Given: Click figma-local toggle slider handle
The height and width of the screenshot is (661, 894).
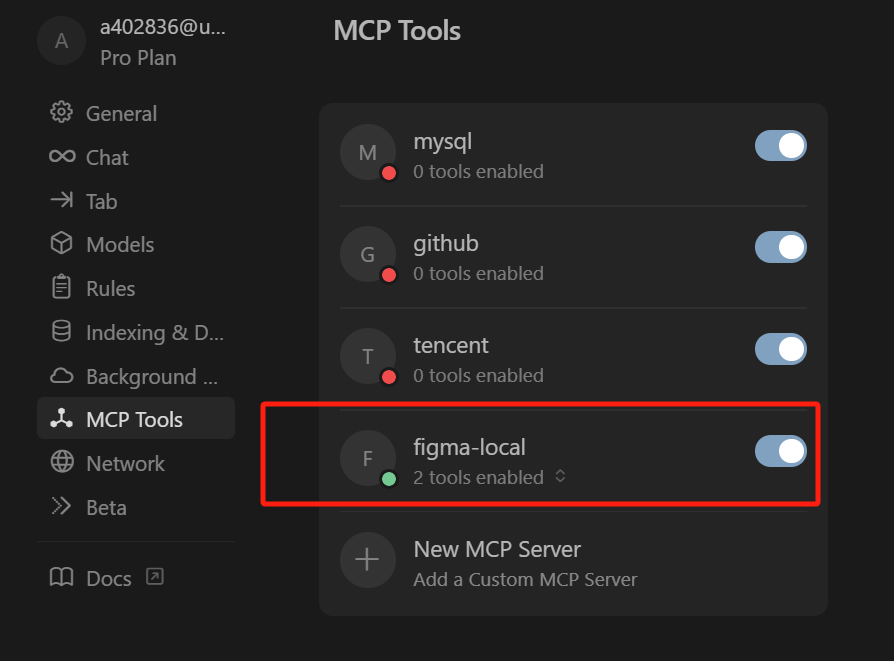Looking at the screenshot, I should [x=789, y=451].
